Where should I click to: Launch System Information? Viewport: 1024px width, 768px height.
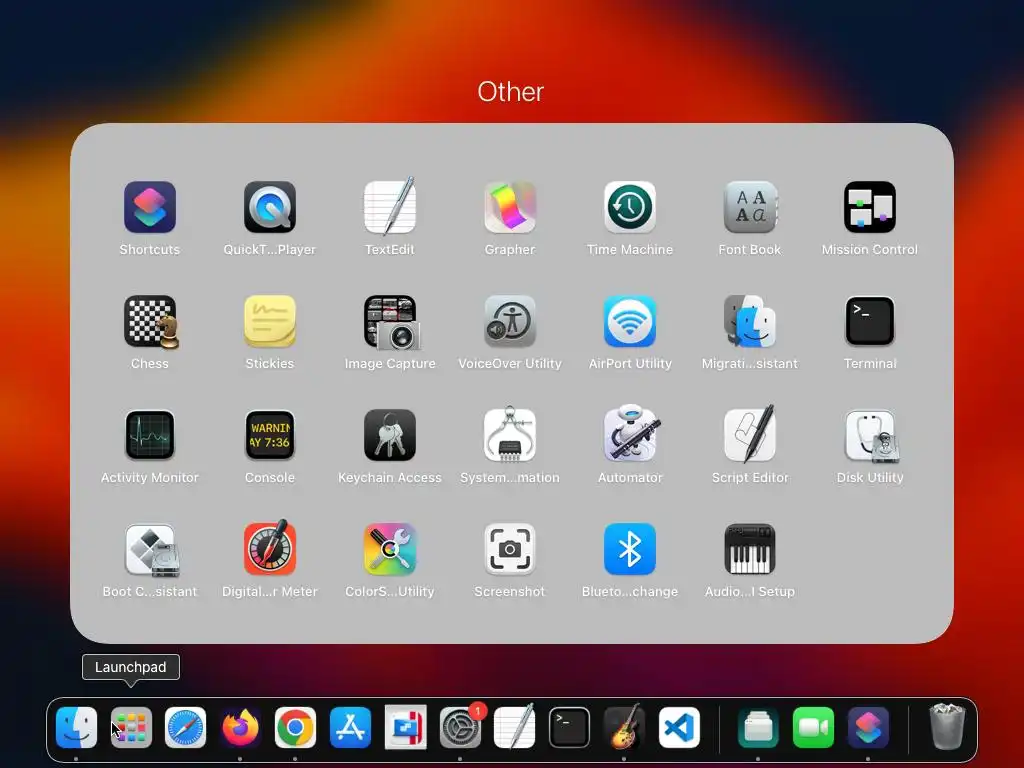point(510,435)
